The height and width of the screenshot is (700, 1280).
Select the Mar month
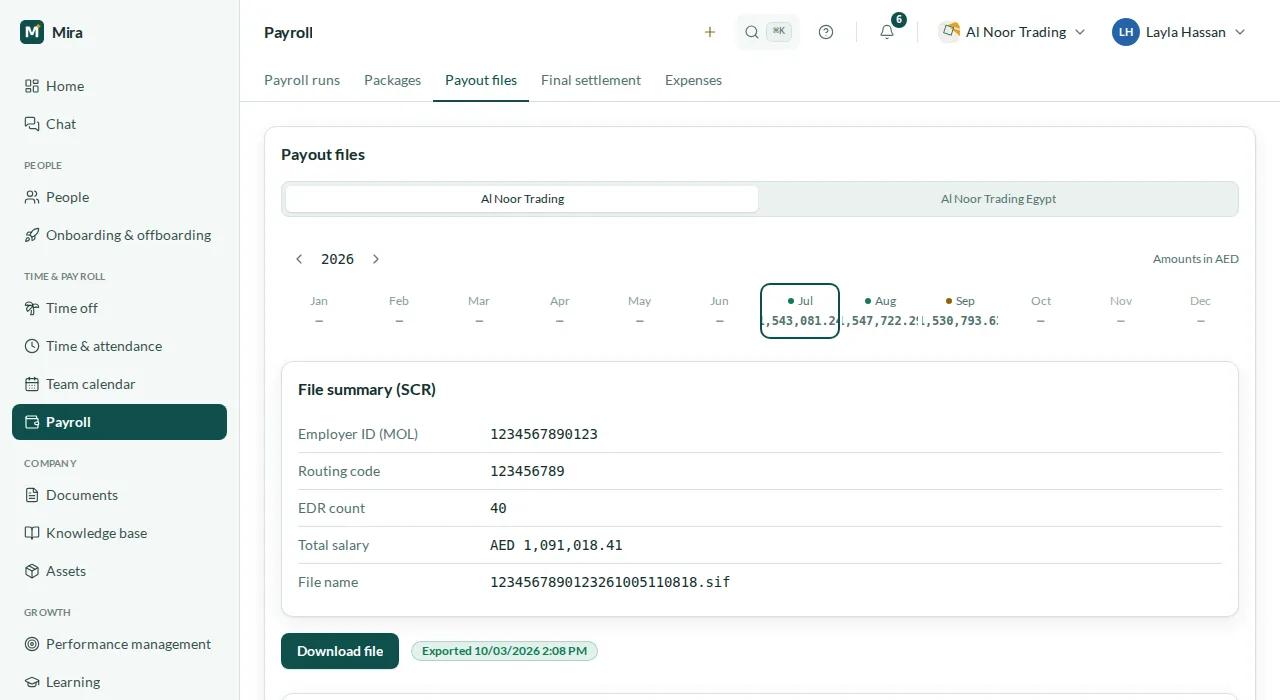pyautogui.click(x=479, y=311)
